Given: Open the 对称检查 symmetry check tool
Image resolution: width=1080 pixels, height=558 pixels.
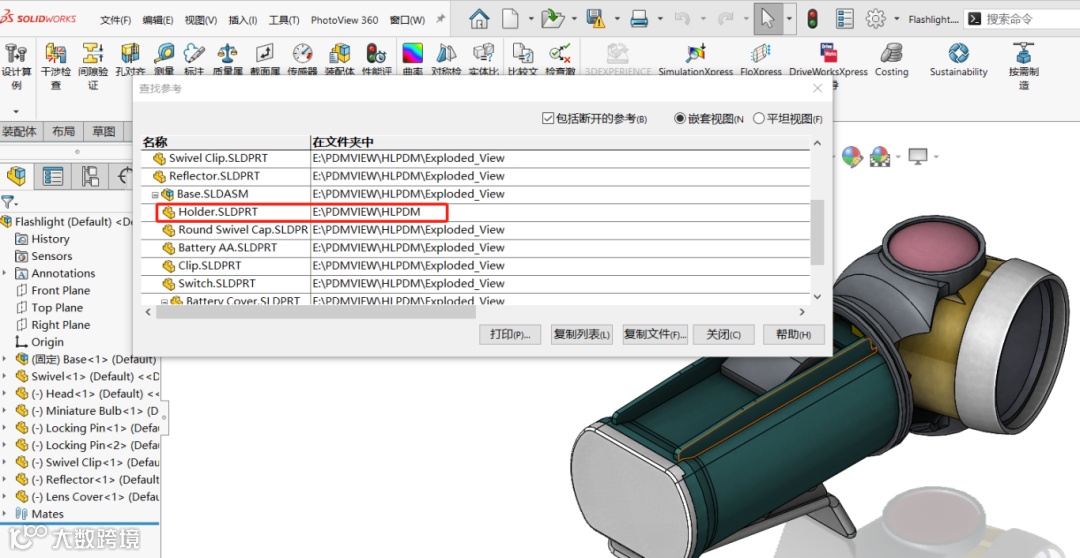Looking at the screenshot, I should point(446,59).
